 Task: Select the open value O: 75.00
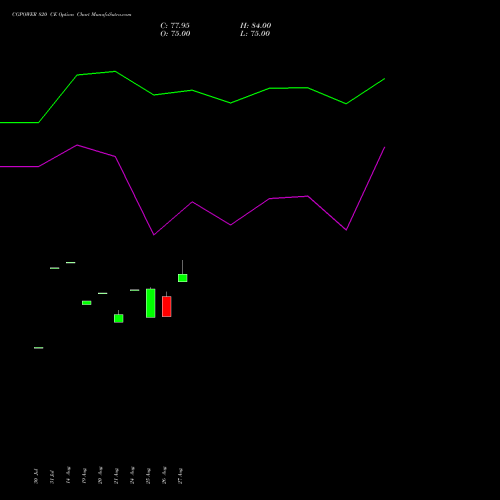point(175,34)
